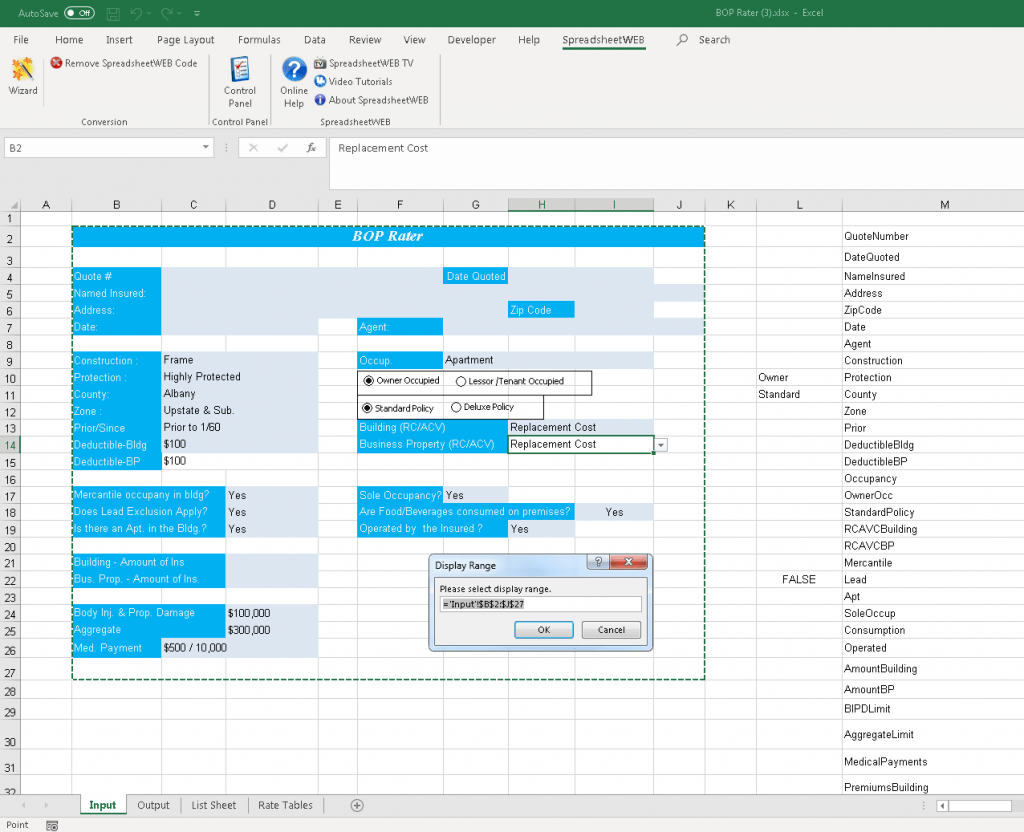Viewport: 1024px width, 832px height.
Task: Click the display range input field
Action: point(541,604)
